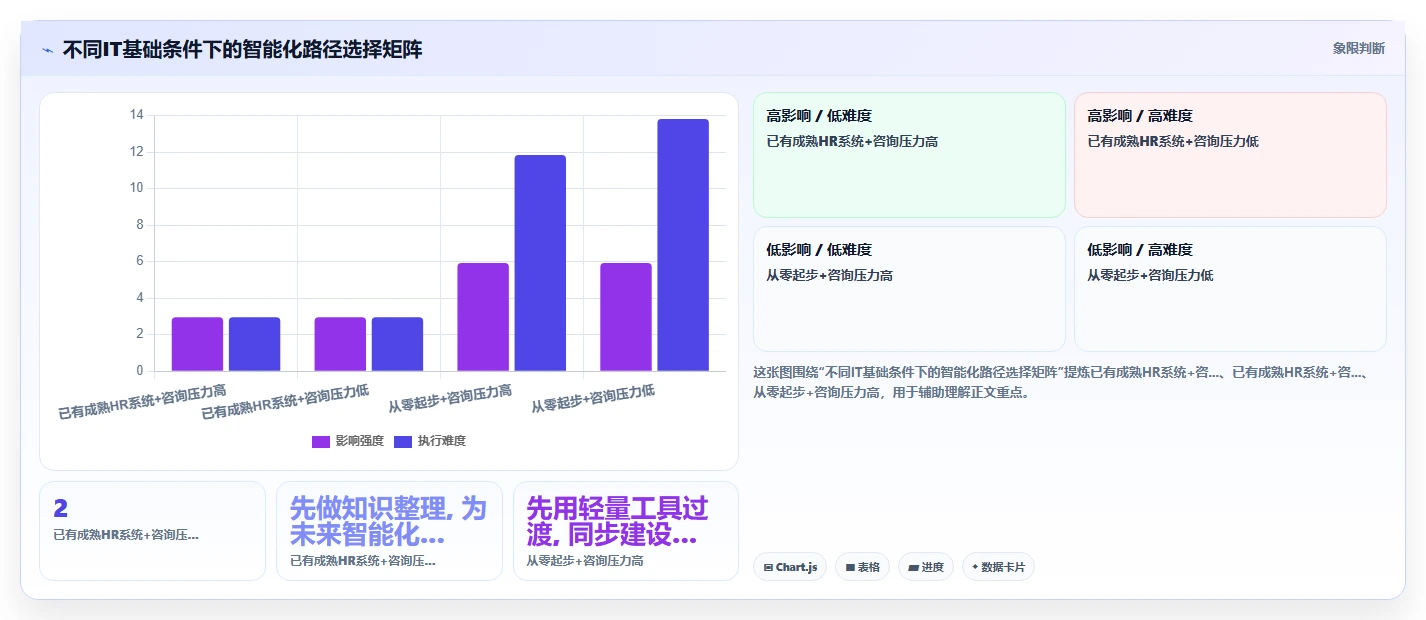Select the 低影响 / 低难度 quadrant card
This screenshot has height=620, width=1426.
(909, 289)
